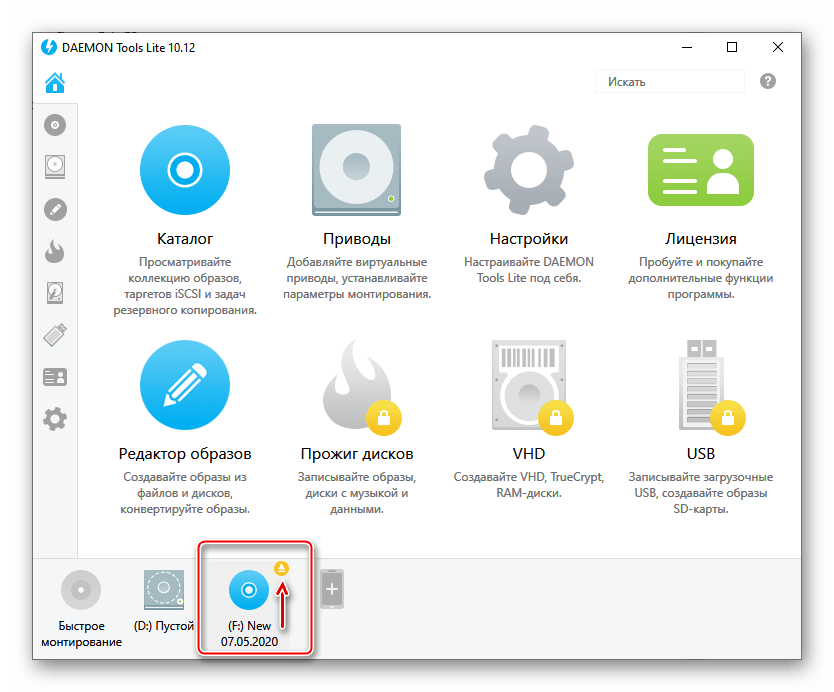Image resolution: width=834 pixels, height=692 pixels.
Task: Open the large Приводы tile
Action: 356,170
